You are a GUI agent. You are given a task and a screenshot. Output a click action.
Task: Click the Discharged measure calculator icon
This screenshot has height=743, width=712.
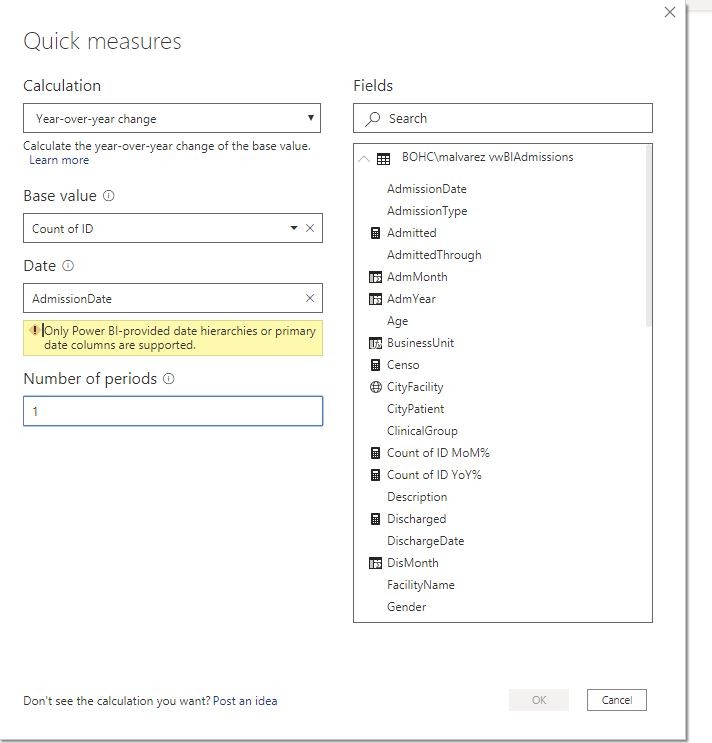pos(375,519)
